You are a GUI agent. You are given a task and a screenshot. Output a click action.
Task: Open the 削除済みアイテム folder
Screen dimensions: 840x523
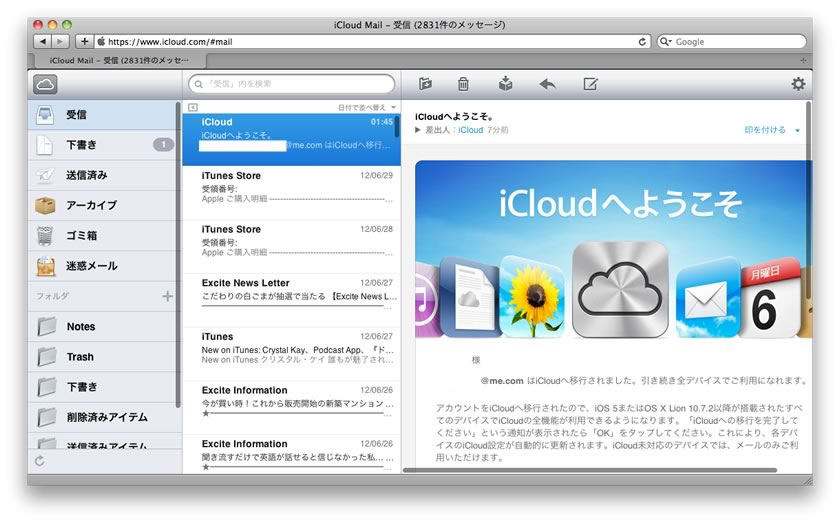pyautogui.click(x=102, y=417)
